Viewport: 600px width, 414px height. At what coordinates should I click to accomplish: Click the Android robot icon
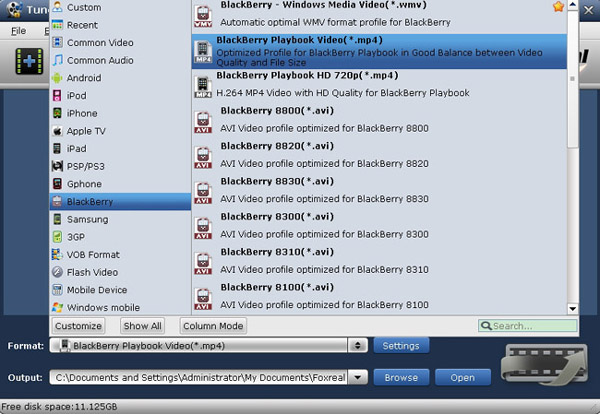point(57,78)
